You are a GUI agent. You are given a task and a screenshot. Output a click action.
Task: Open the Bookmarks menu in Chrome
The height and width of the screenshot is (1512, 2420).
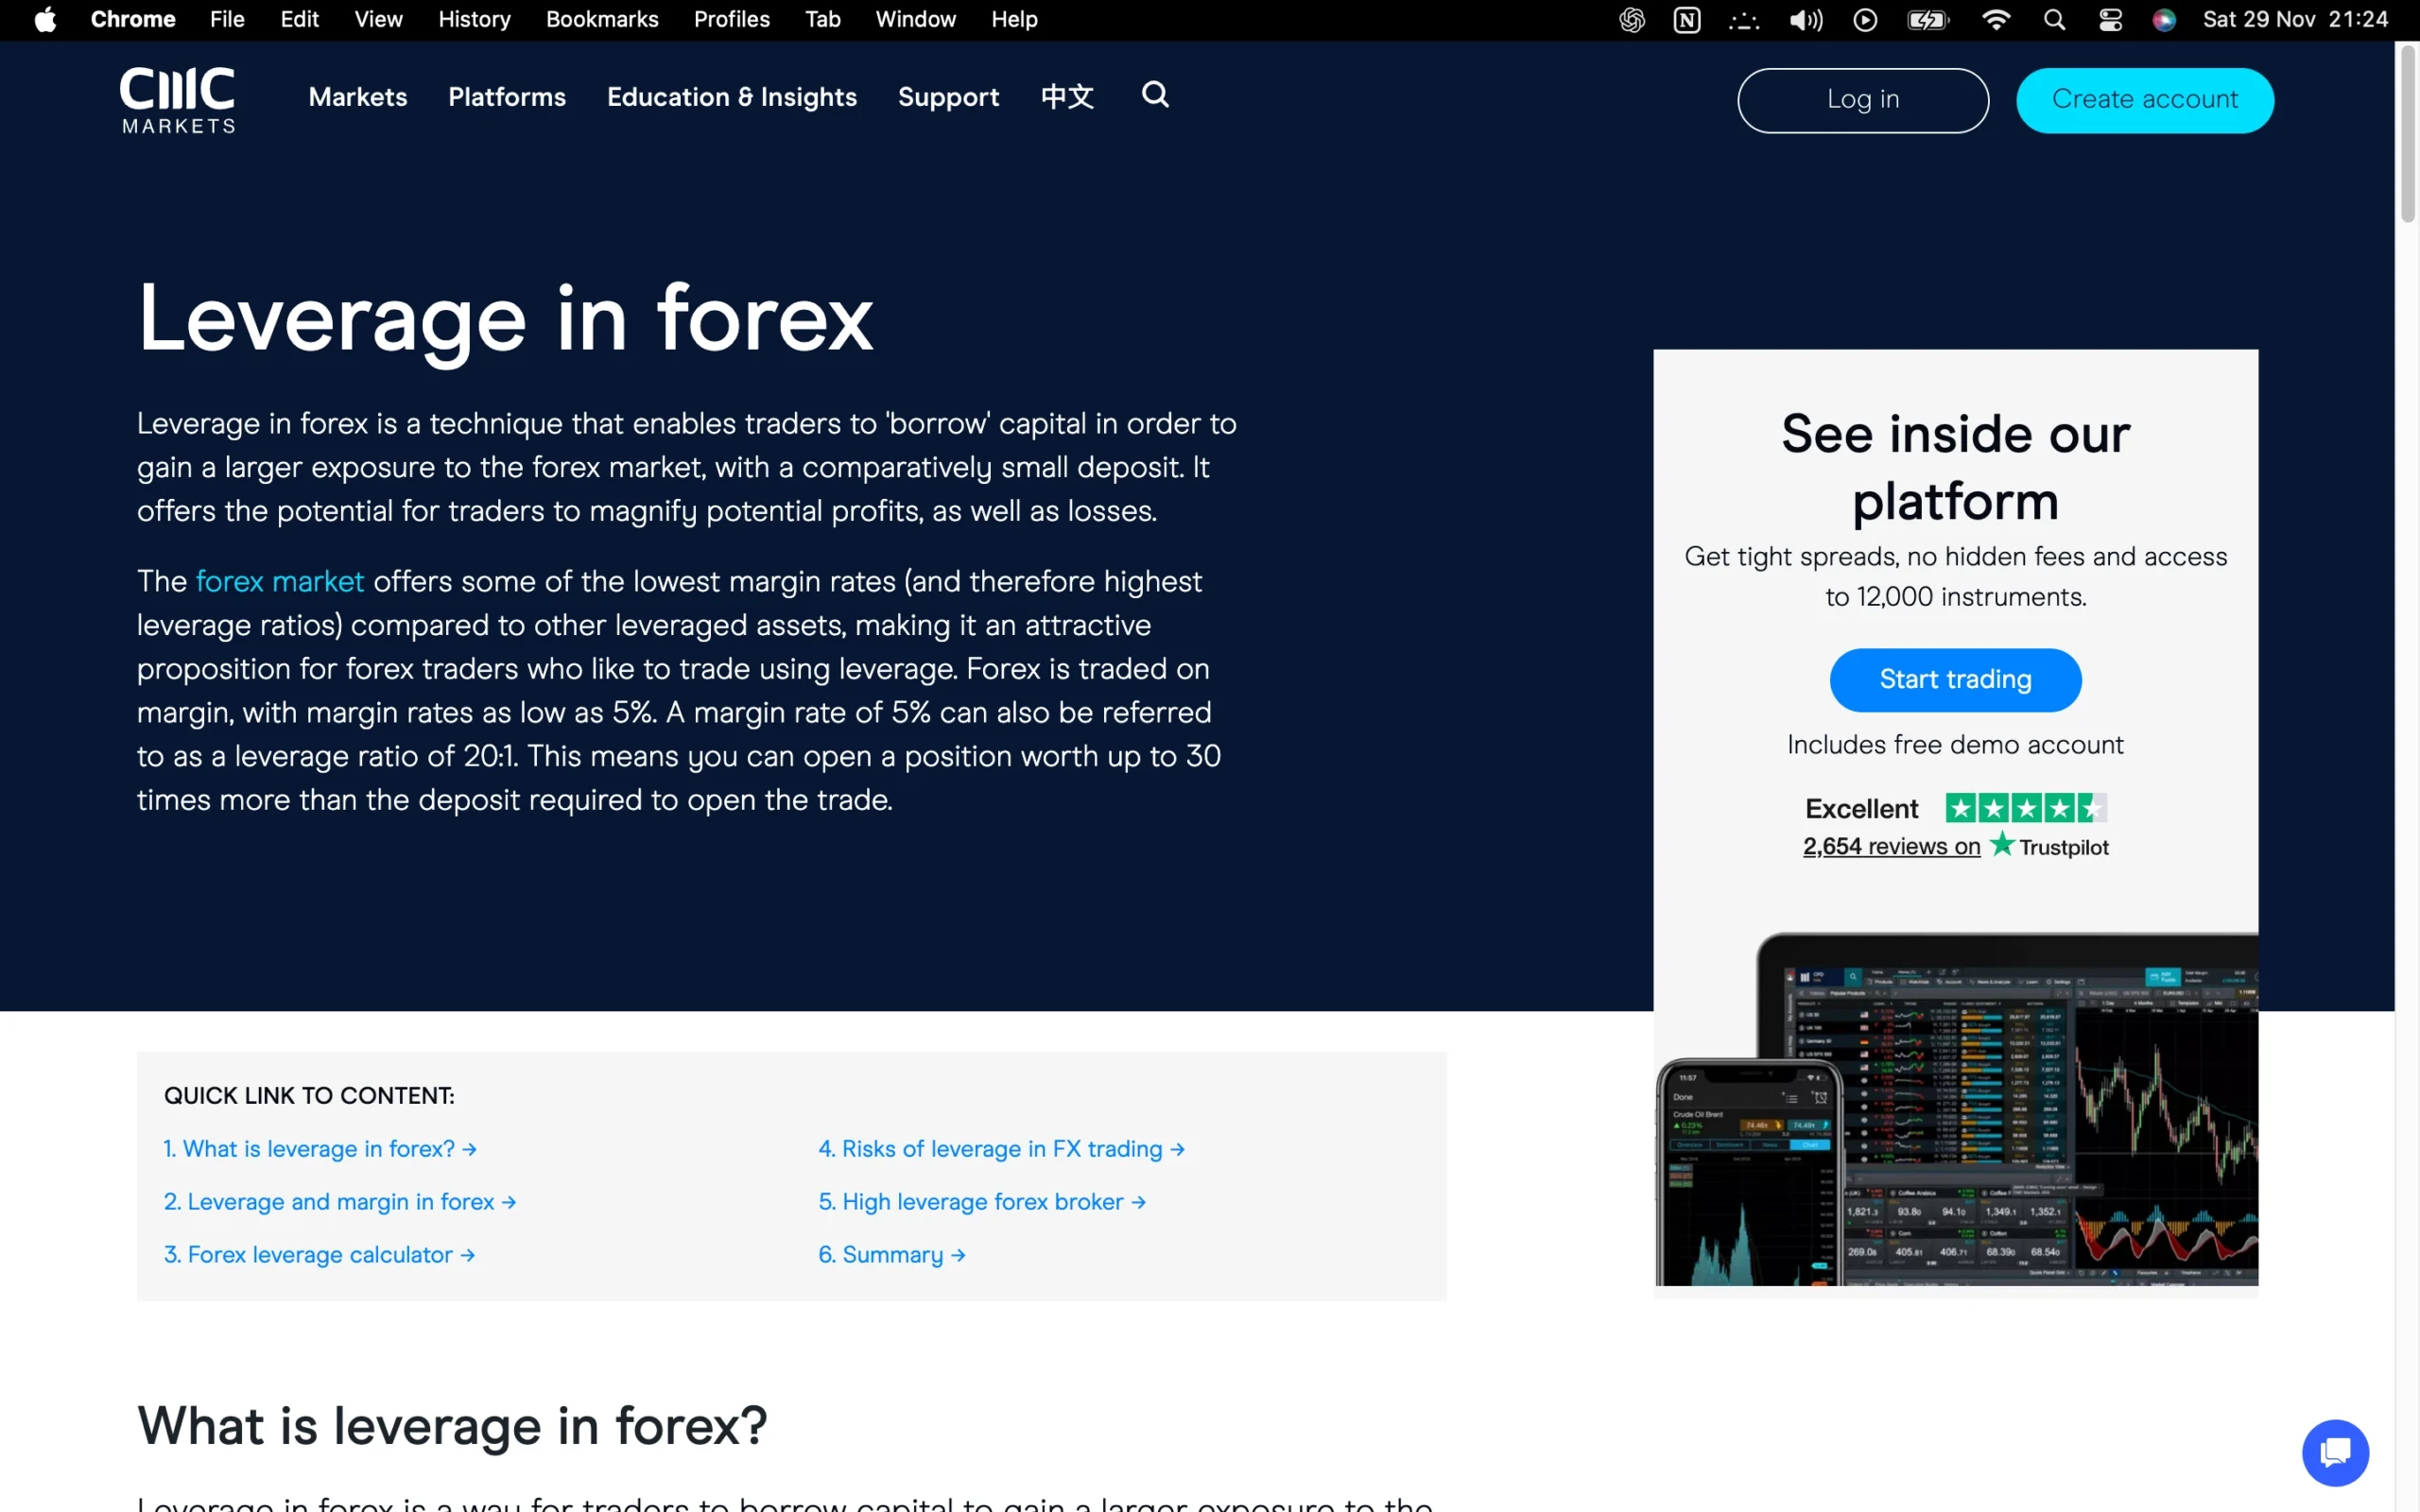tap(602, 20)
